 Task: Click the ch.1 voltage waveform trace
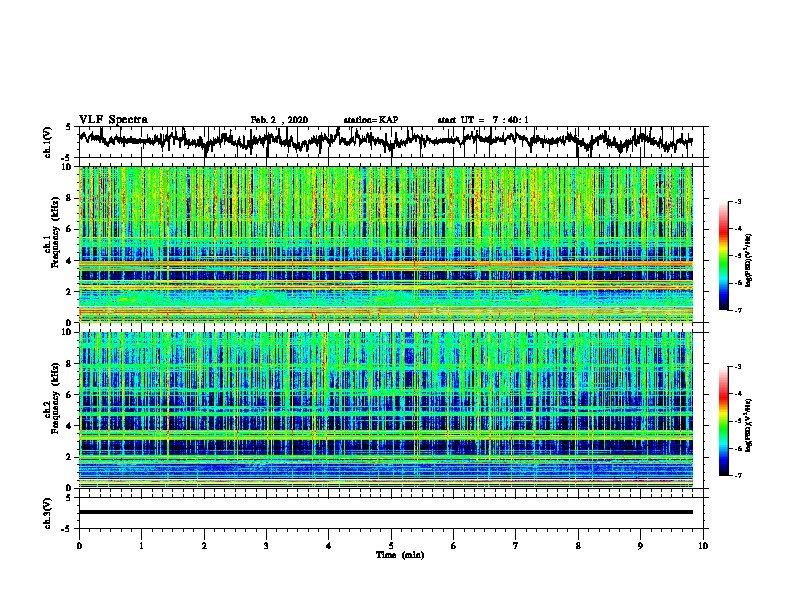click(386, 141)
